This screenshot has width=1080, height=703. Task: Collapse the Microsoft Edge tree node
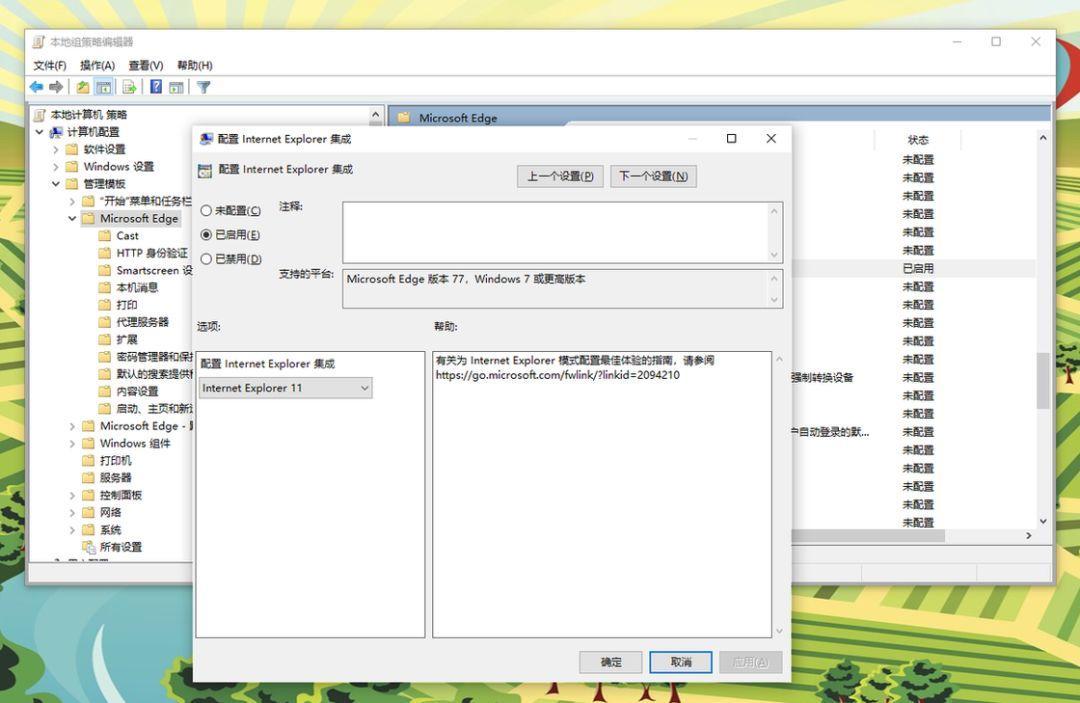click(x=72, y=218)
